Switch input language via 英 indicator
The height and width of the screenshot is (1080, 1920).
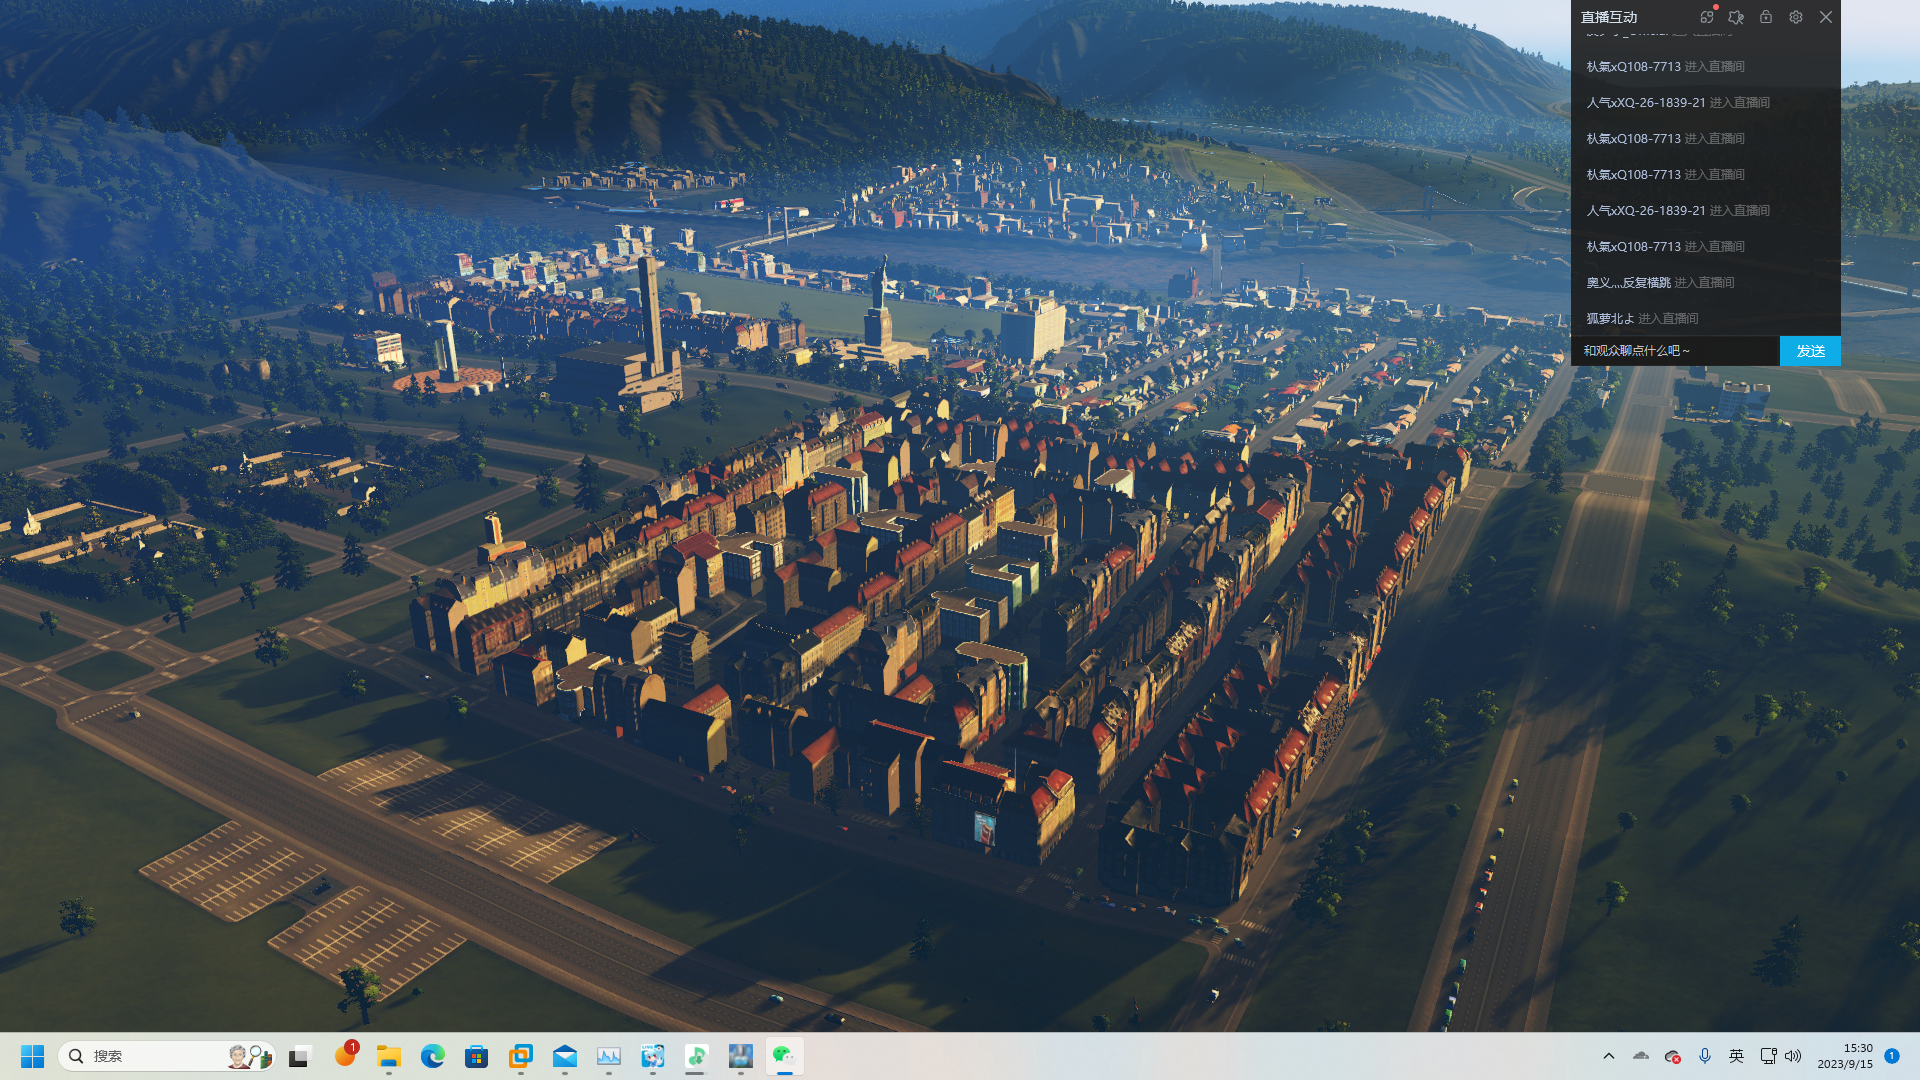tap(1736, 1056)
